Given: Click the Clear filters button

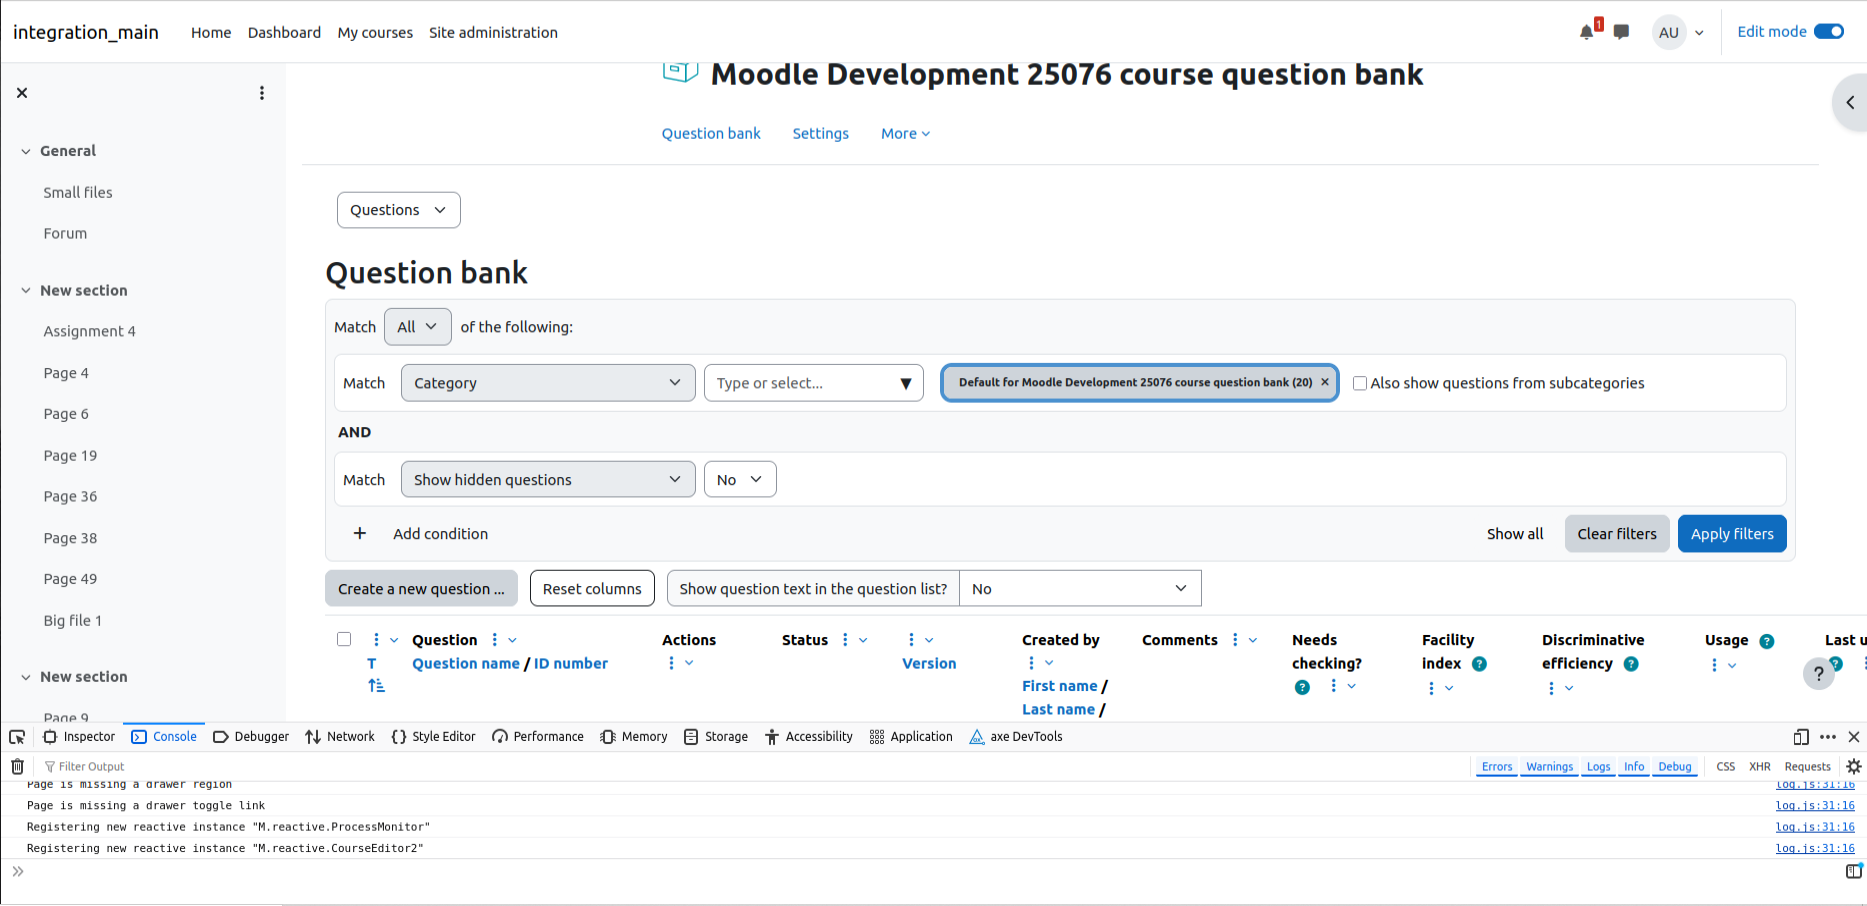Looking at the screenshot, I should [1617, 534].
